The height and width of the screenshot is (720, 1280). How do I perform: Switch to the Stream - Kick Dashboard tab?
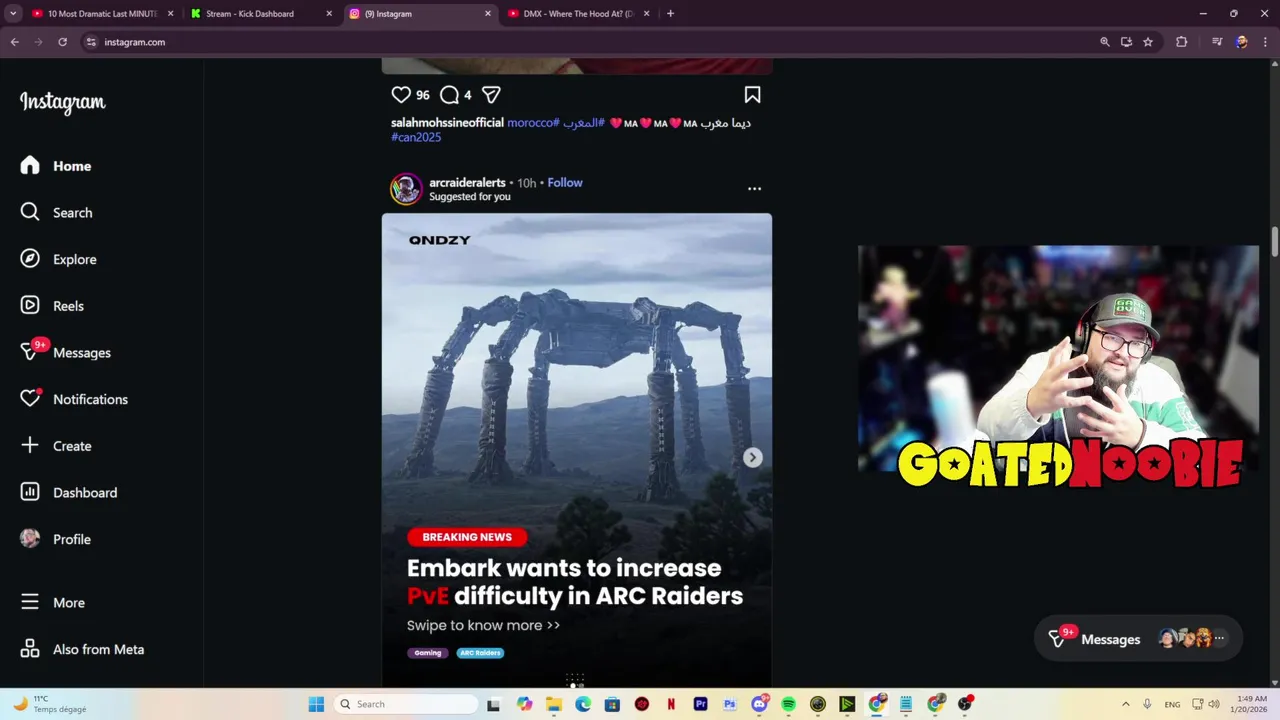tap(250, 14)
